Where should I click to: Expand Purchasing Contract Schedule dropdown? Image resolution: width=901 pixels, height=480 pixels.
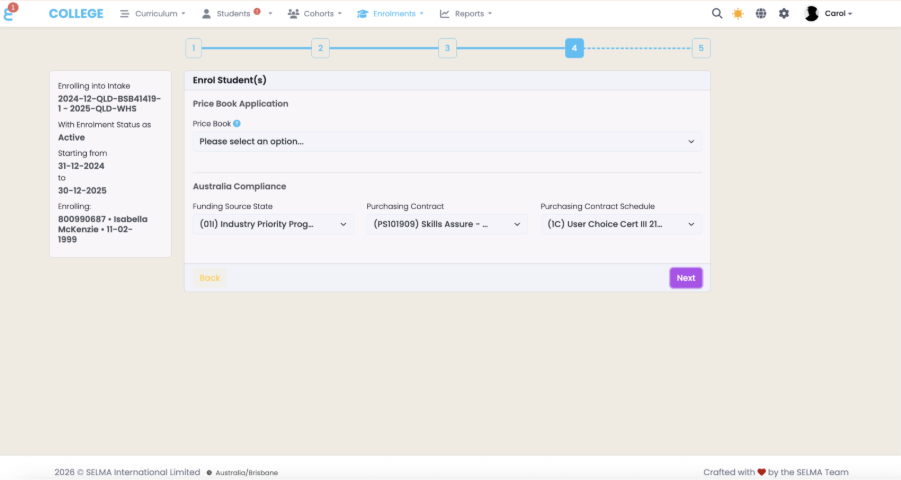(620, 225)
